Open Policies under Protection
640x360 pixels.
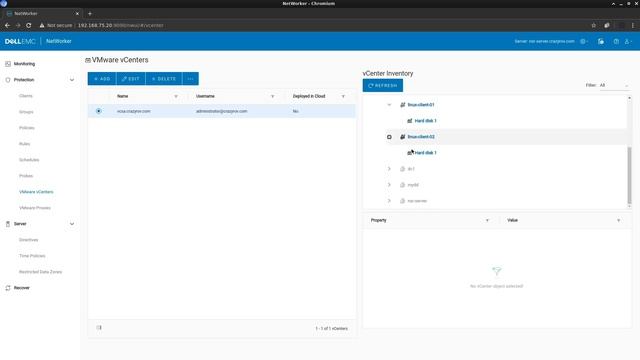[x=27, y=128]
